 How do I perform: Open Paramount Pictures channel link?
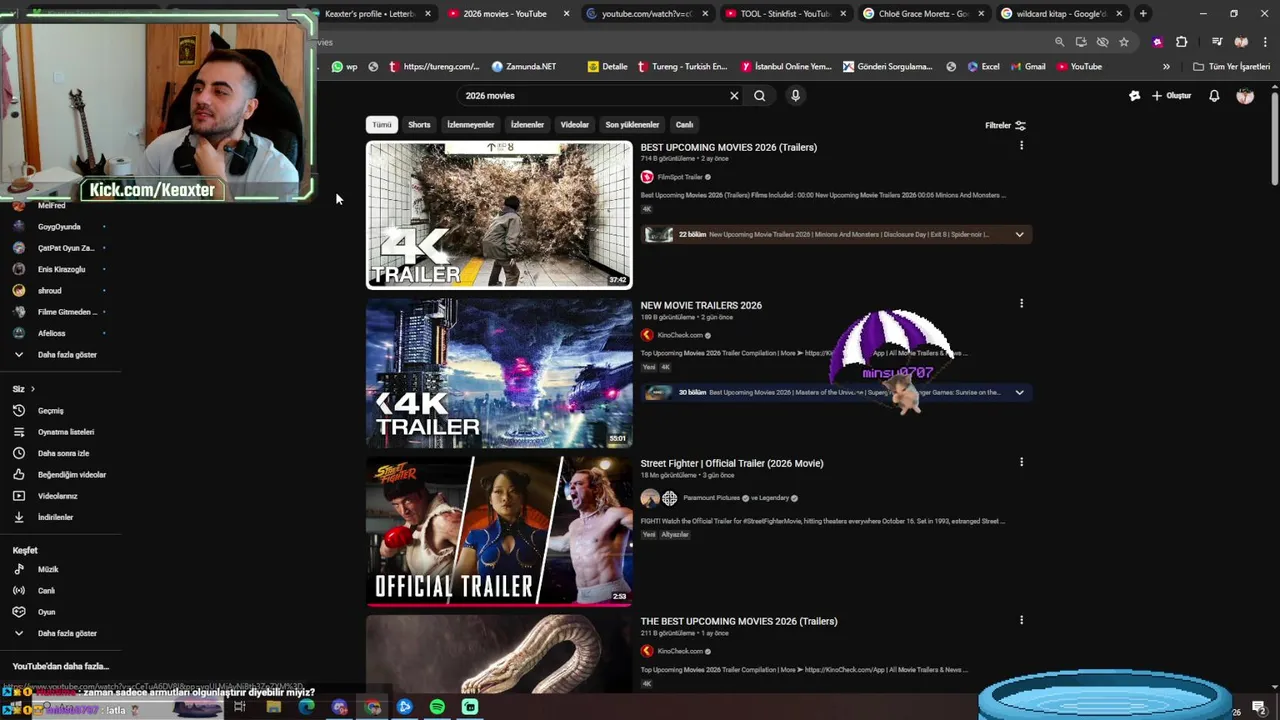pos(711,498)
